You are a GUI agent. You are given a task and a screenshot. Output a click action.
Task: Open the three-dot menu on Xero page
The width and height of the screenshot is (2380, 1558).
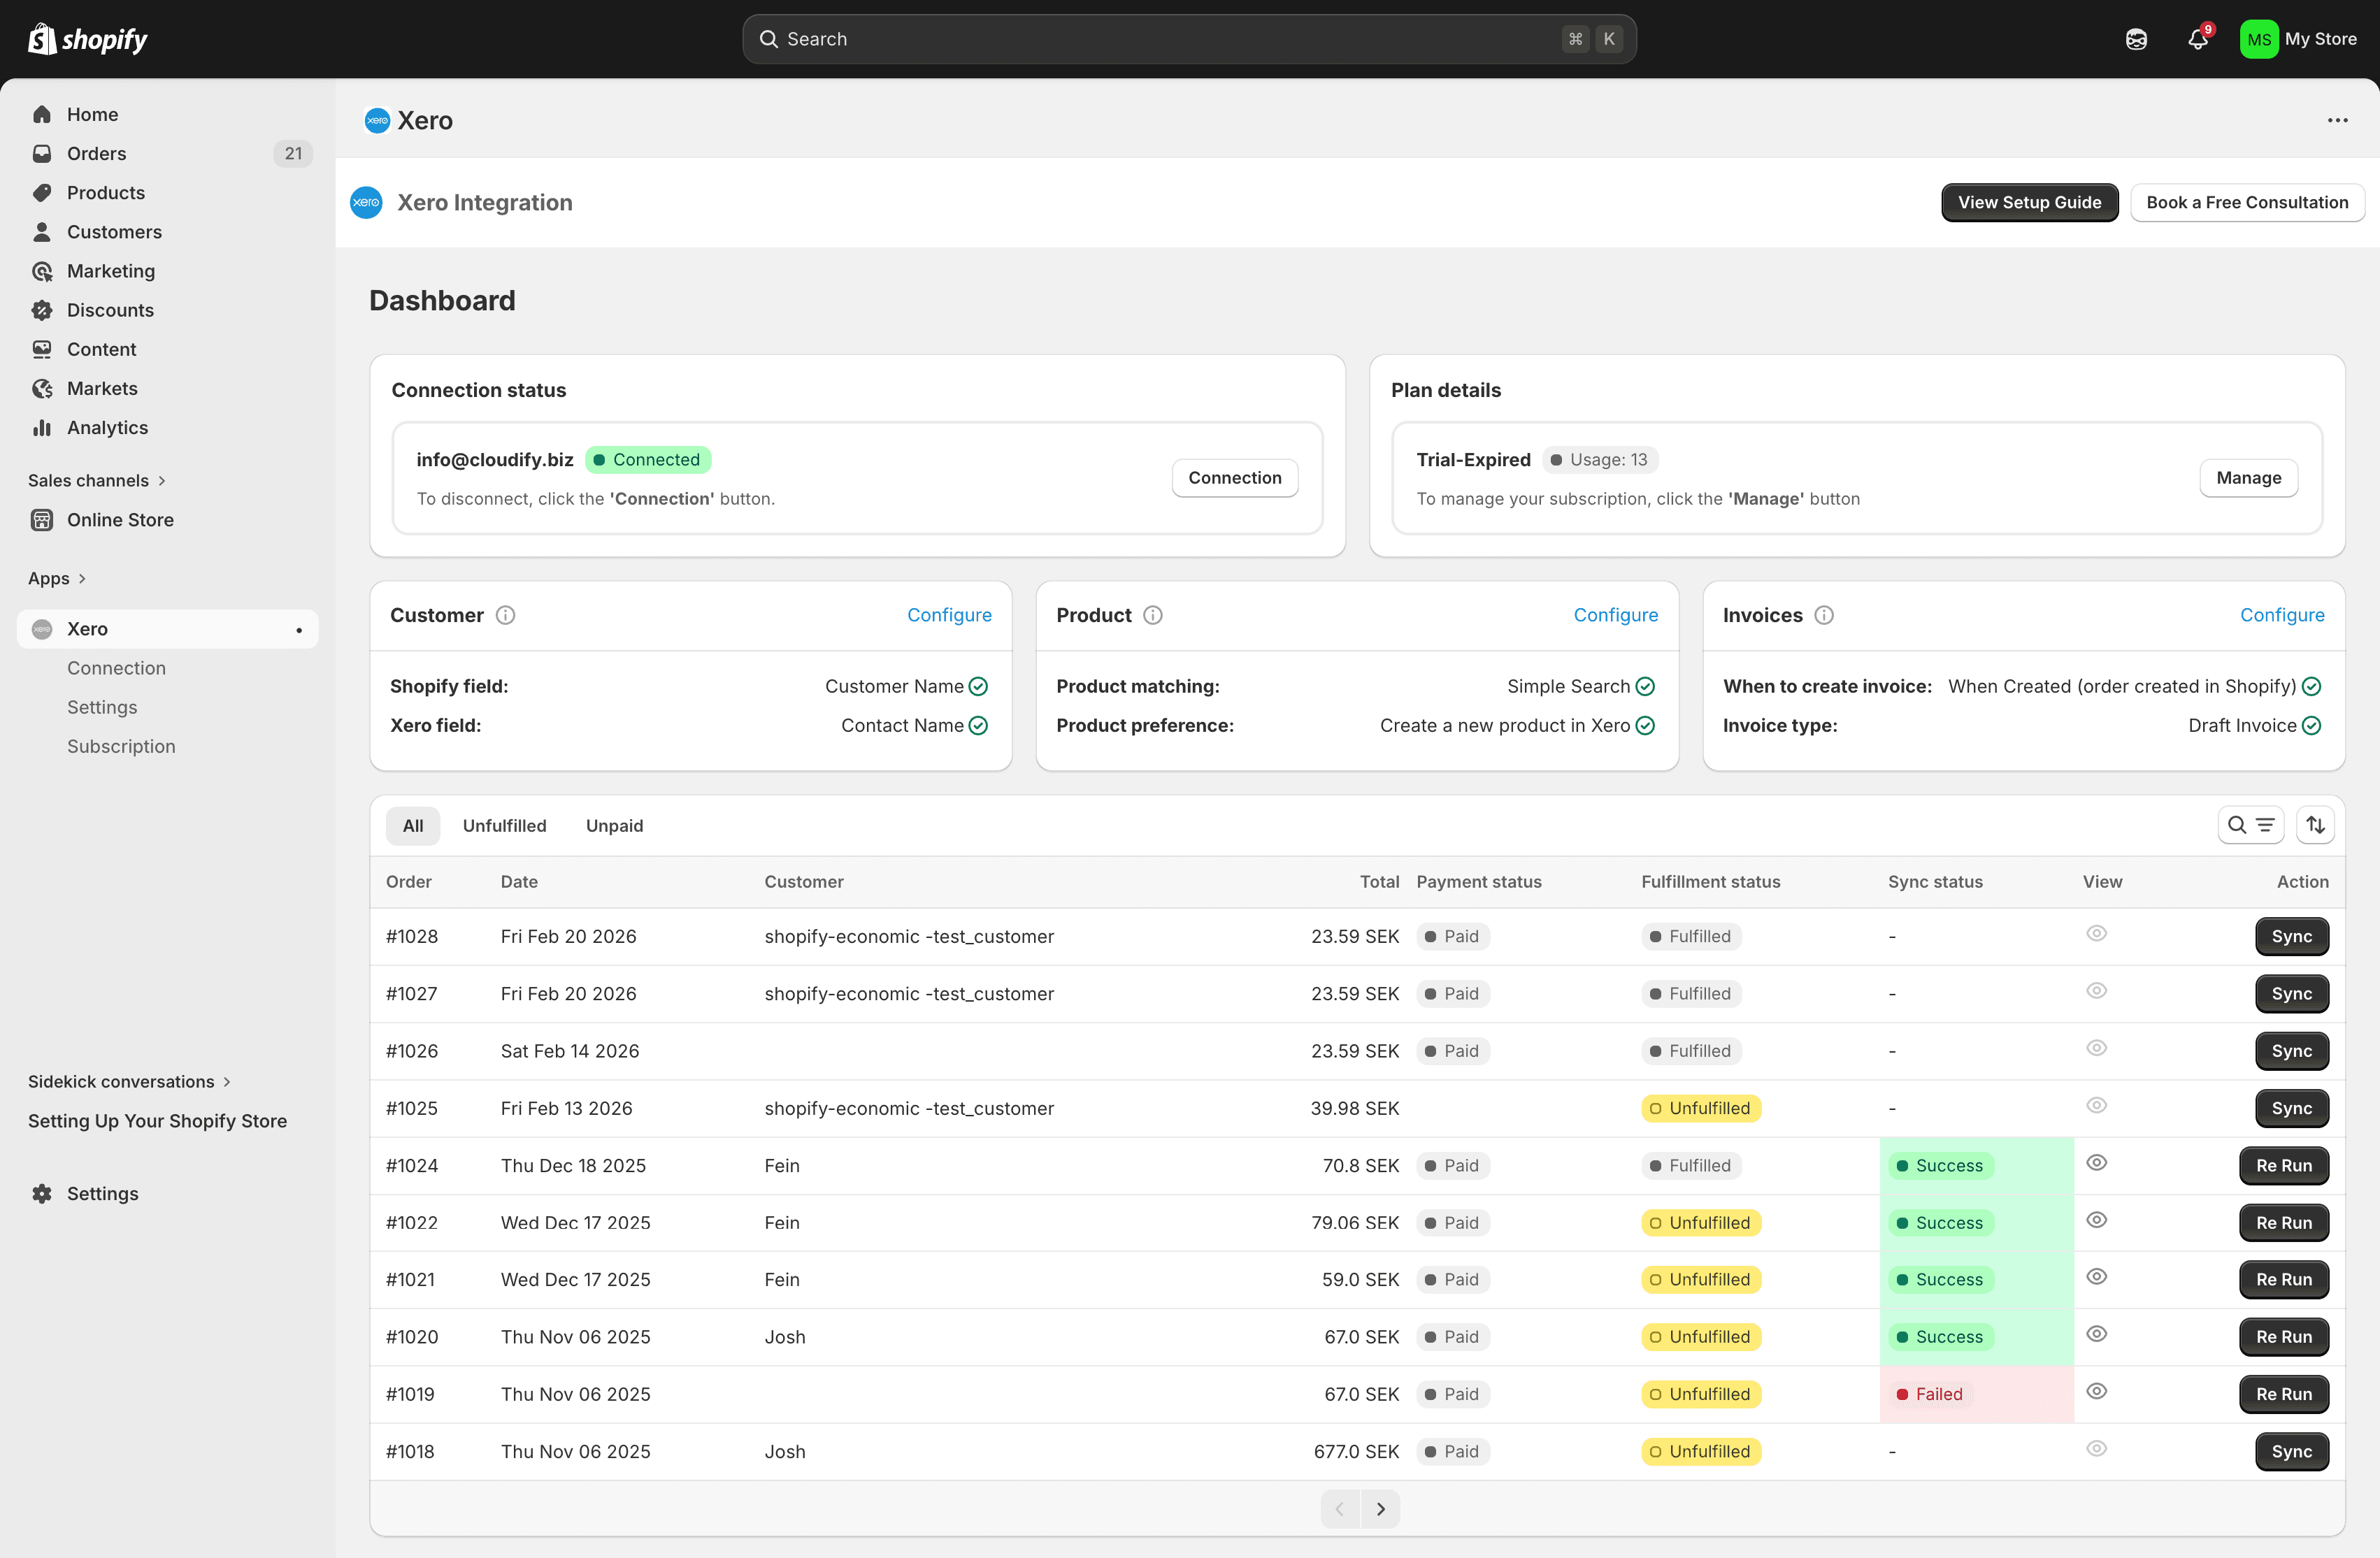(x=2337, y=120)
